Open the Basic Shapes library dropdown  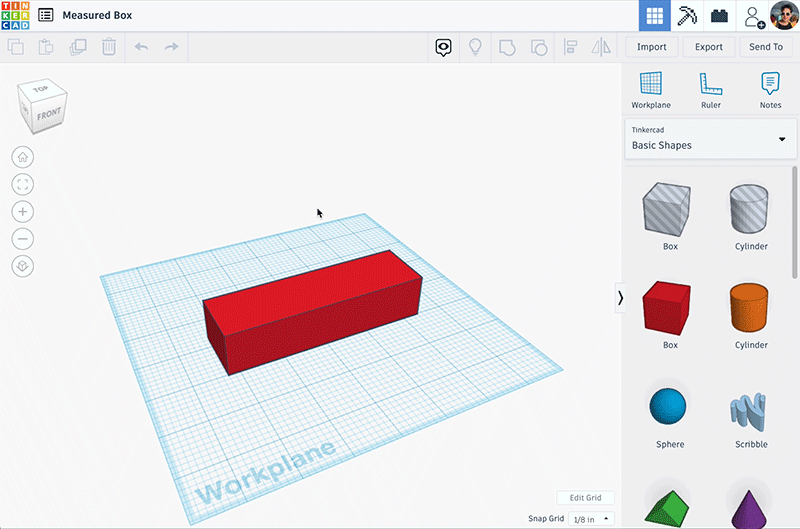710,138
